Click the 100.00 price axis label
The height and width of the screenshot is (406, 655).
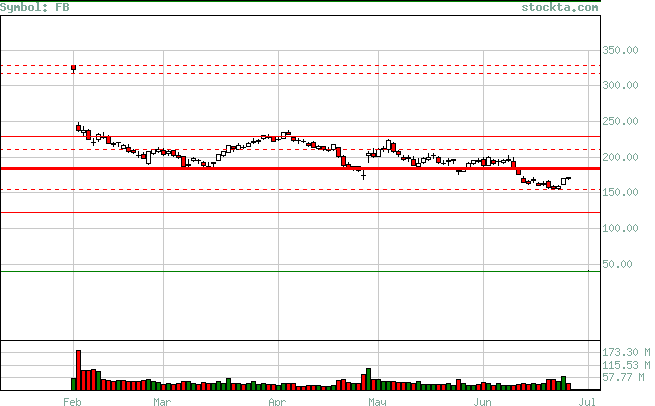tap(620, 228)
